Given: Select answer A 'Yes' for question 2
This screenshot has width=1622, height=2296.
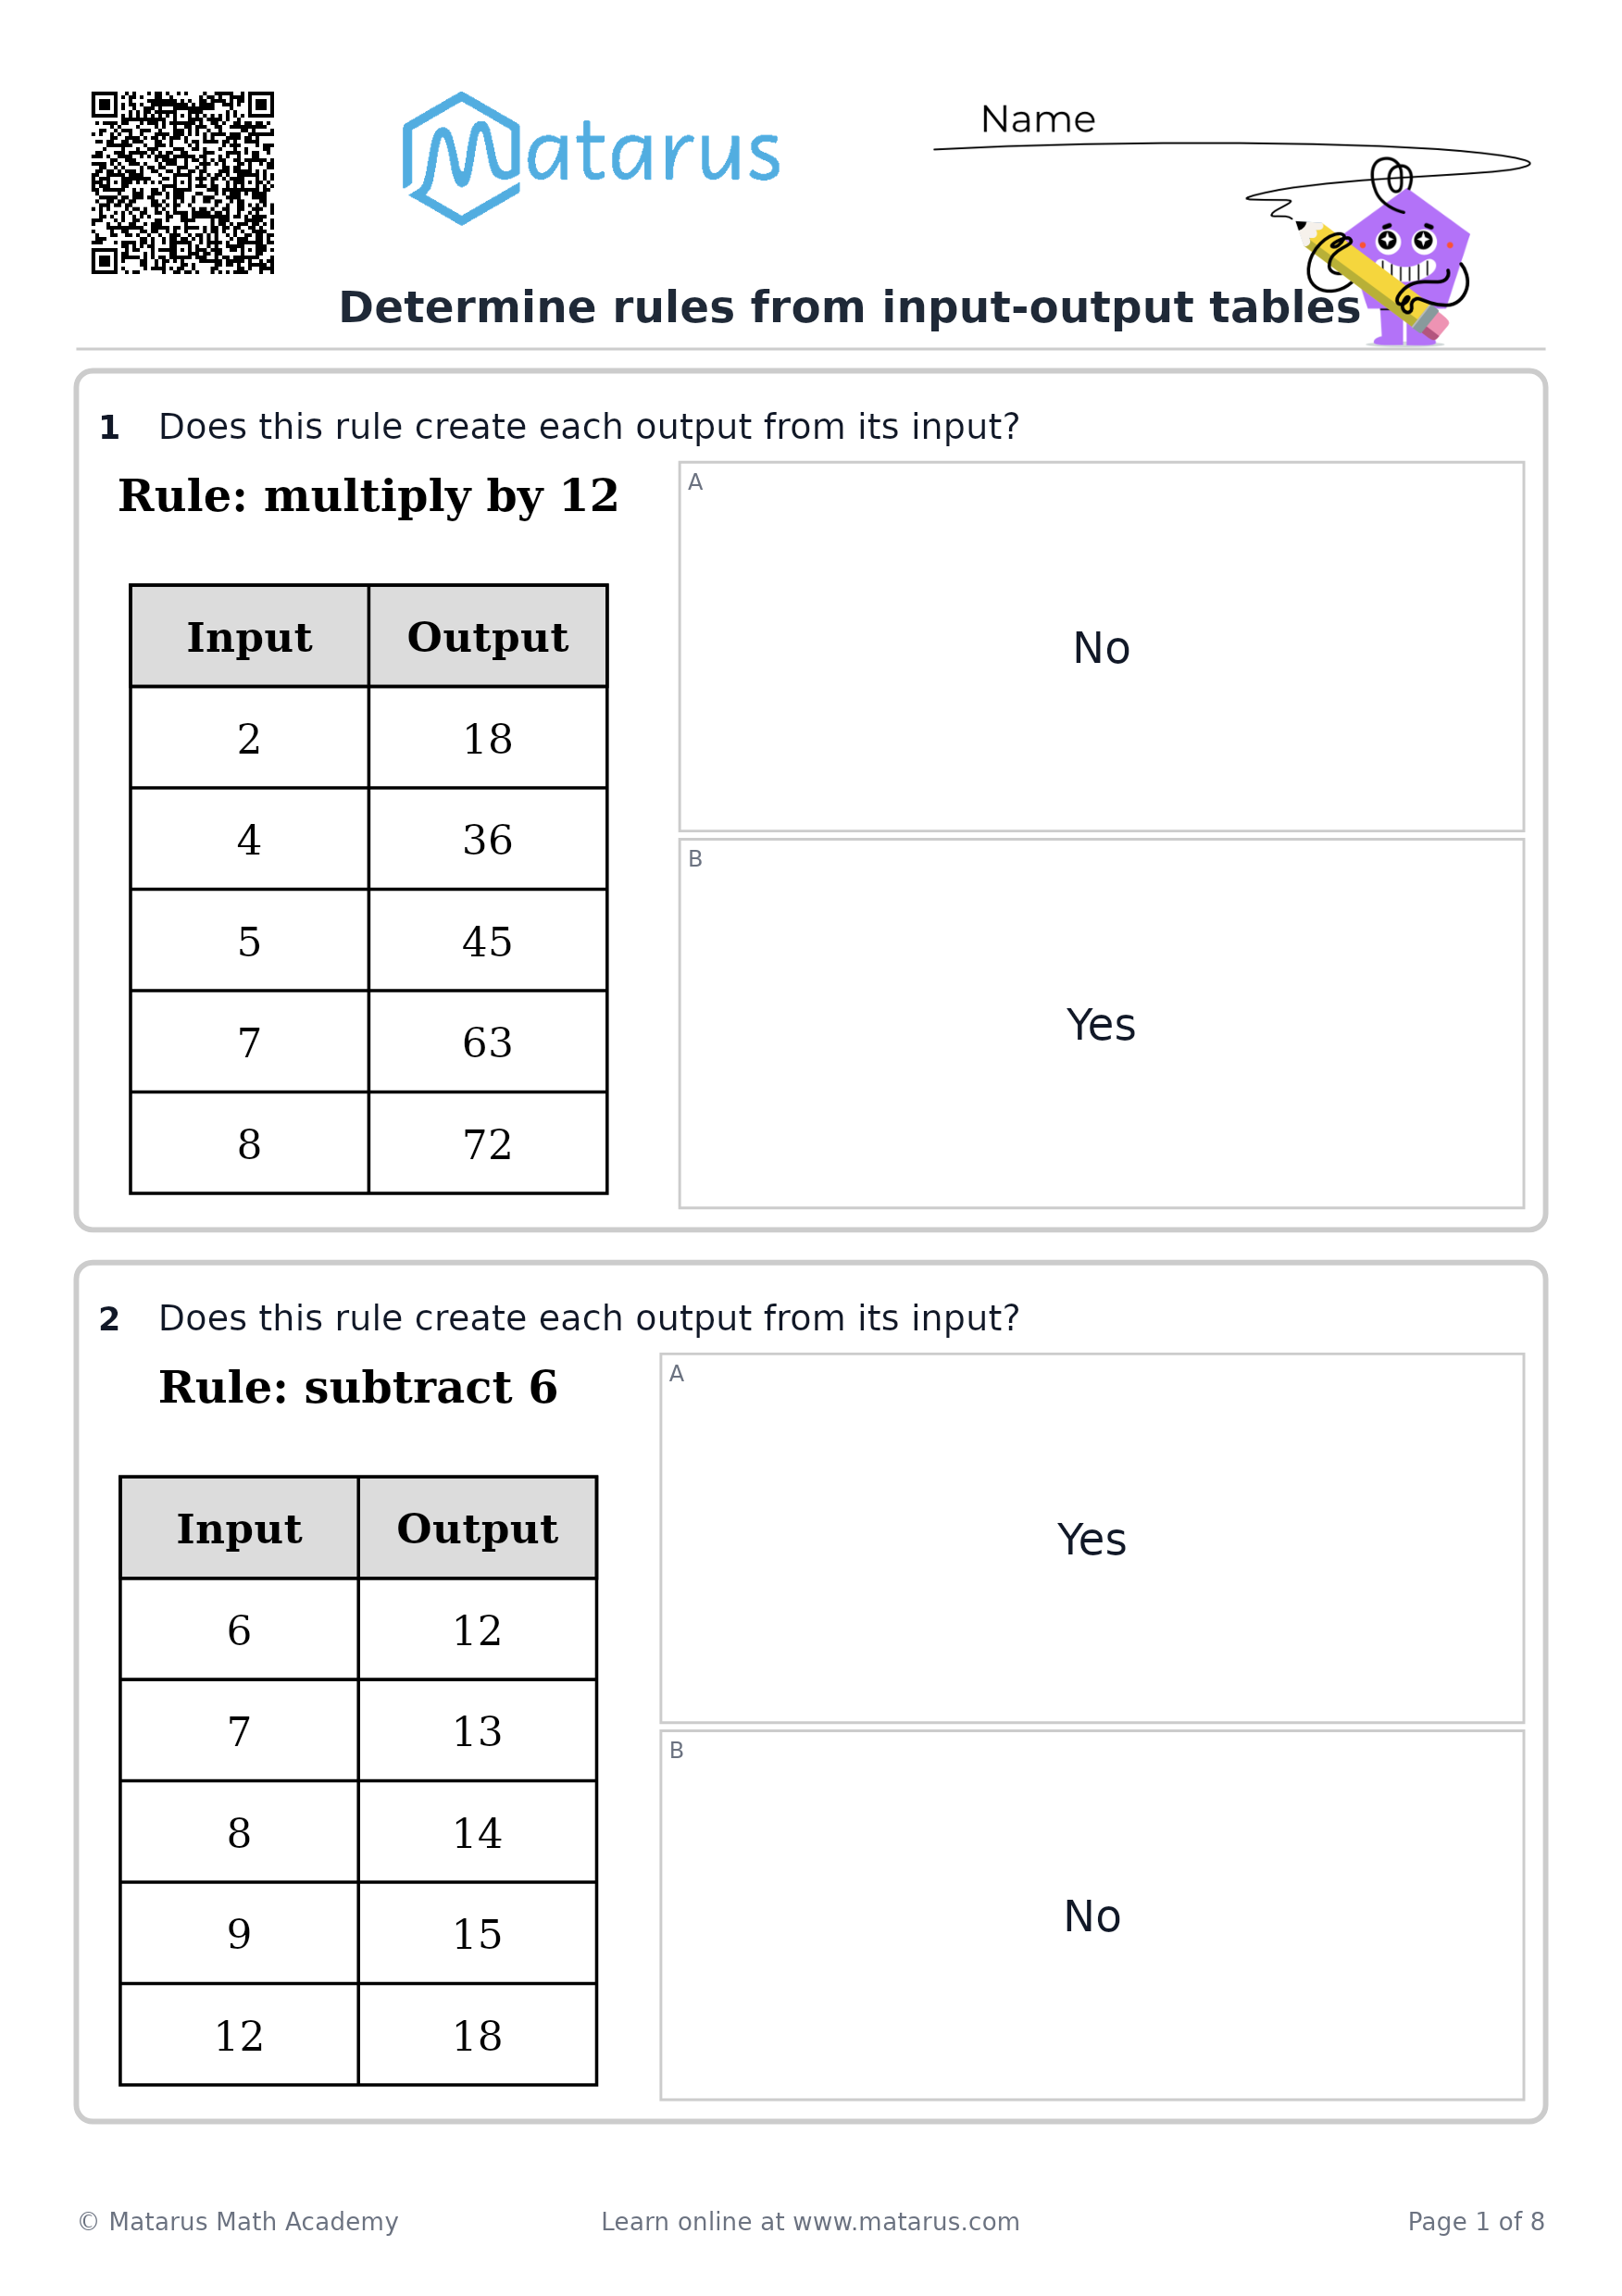Looking at the screenshot, I should pyautogui.click(x=1092, y=1538).
